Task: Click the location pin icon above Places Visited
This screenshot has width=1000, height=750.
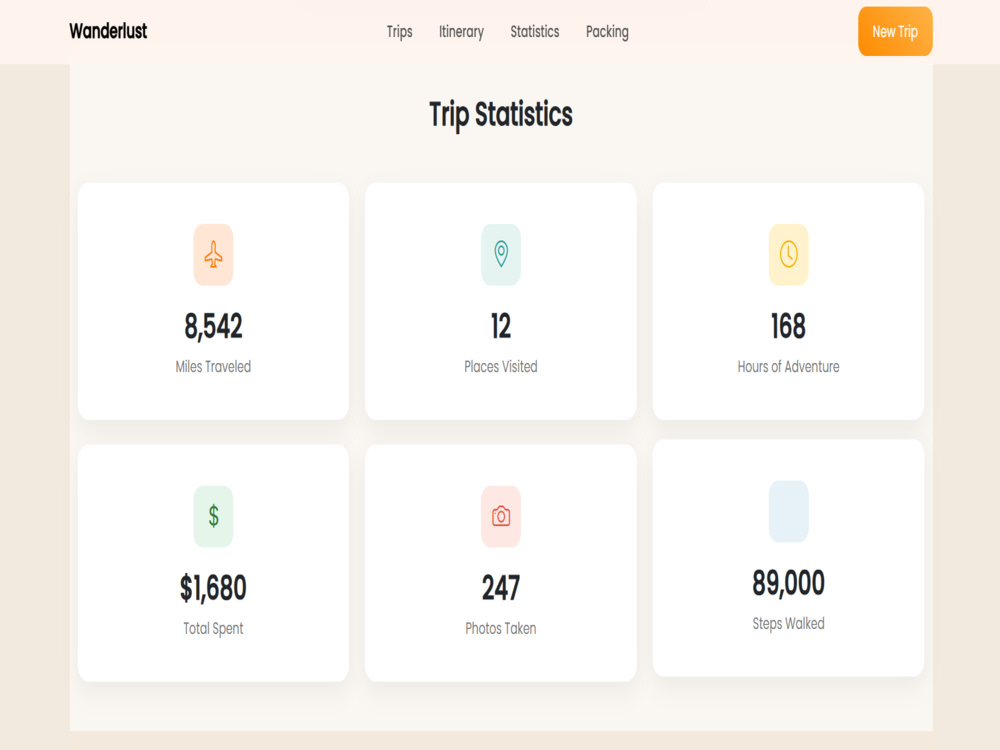Action: (x=501, y=254)
